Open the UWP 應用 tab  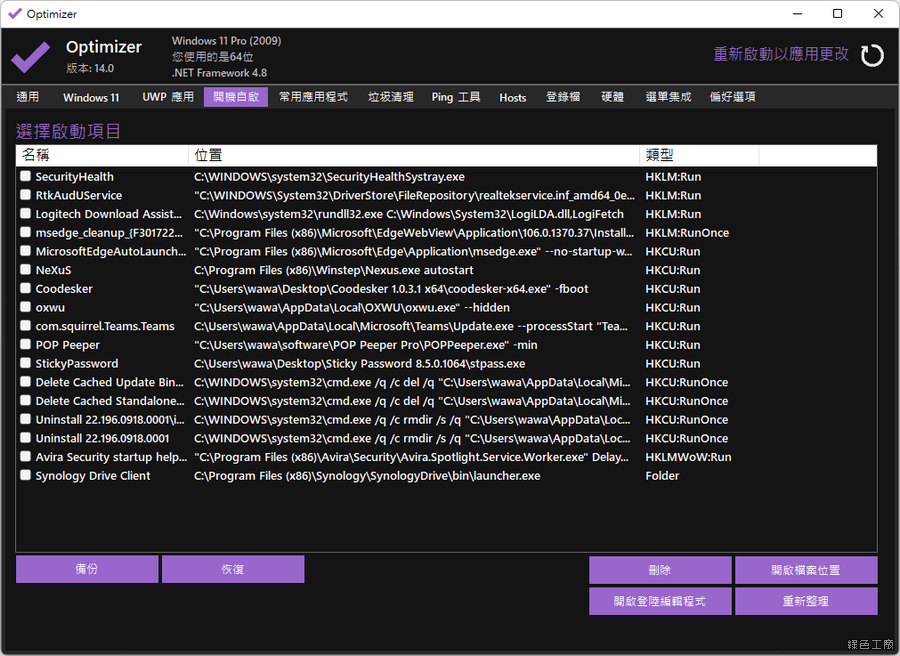[168, 97]
